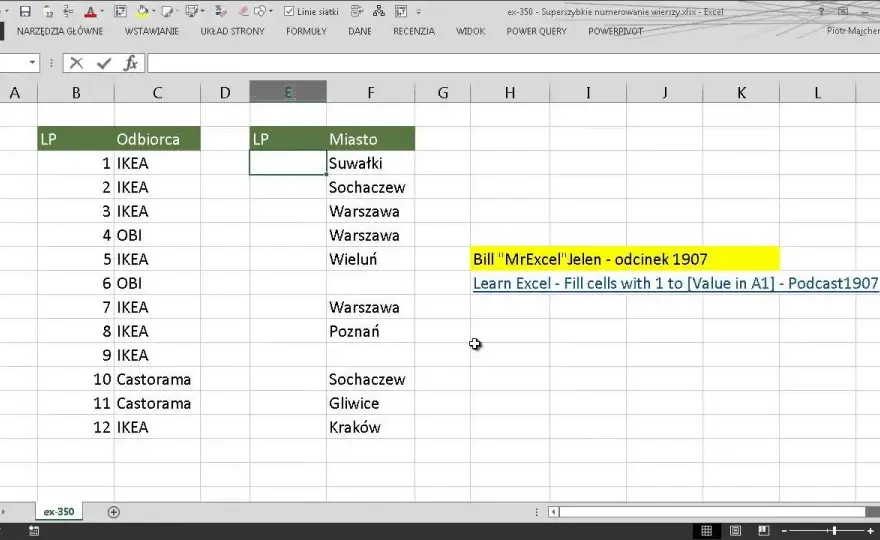Open the fill color dropdown arrow
Screen dimensions: 880x540
(153, 11)
